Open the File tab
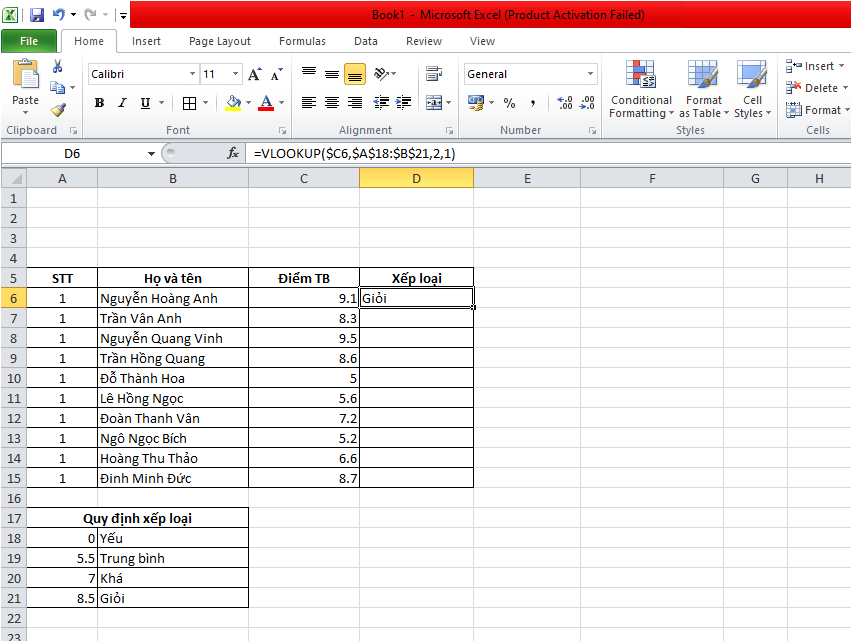This screenshot has height=641, width=851. [x=29, y=41]
